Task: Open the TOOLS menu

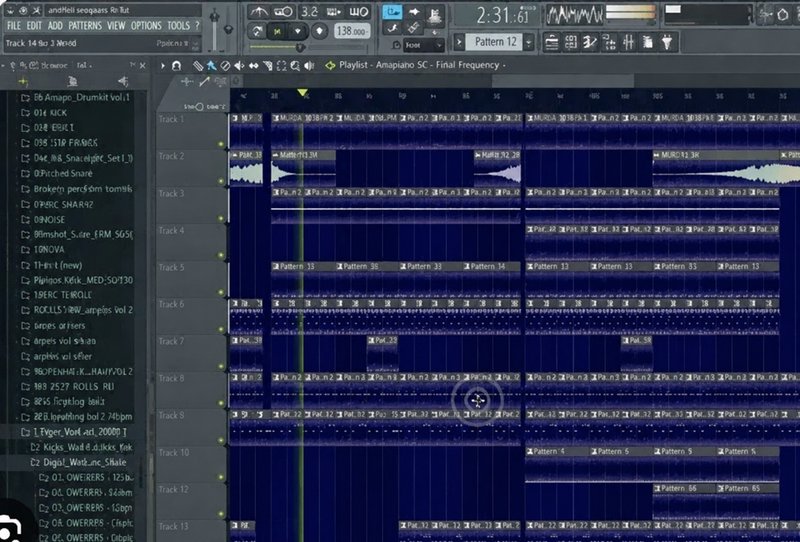Action: (179, 26)
